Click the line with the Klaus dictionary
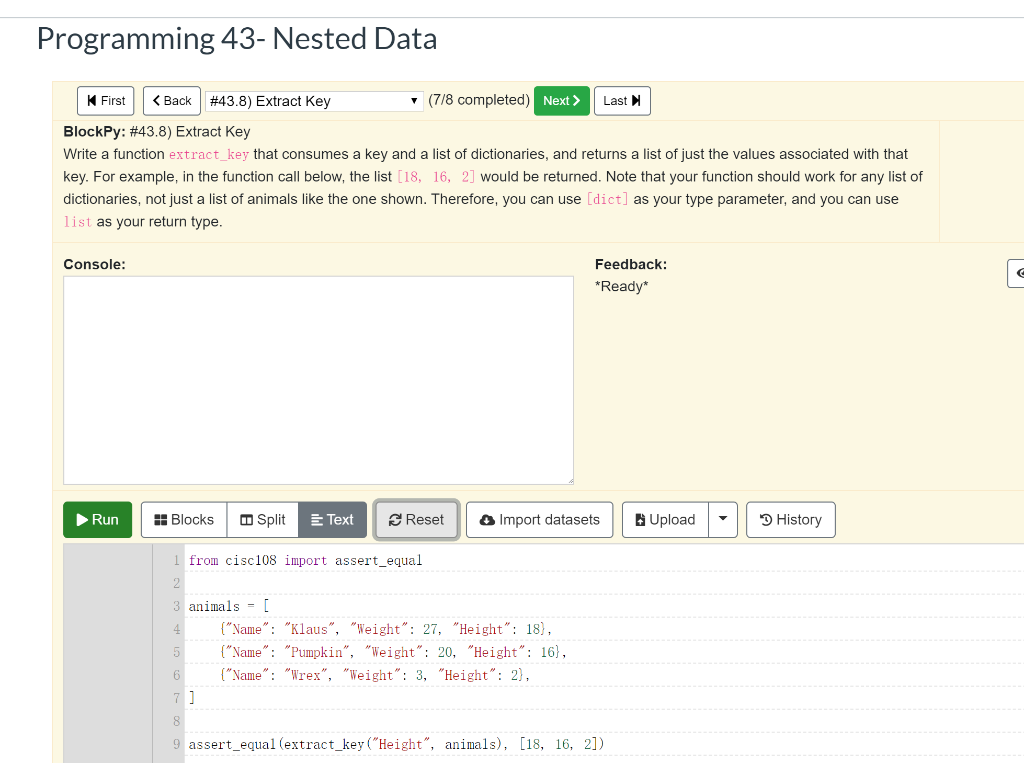 tap(385, 629)
